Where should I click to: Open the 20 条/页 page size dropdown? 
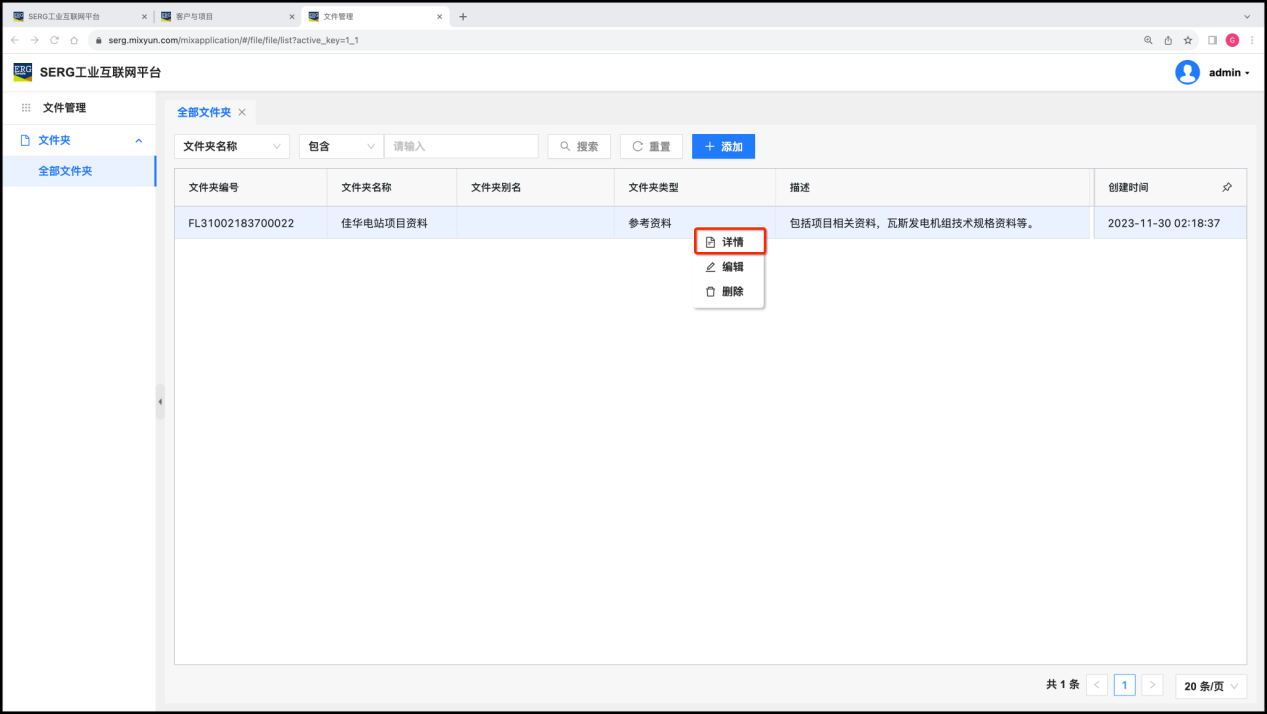pos(1211,685)
